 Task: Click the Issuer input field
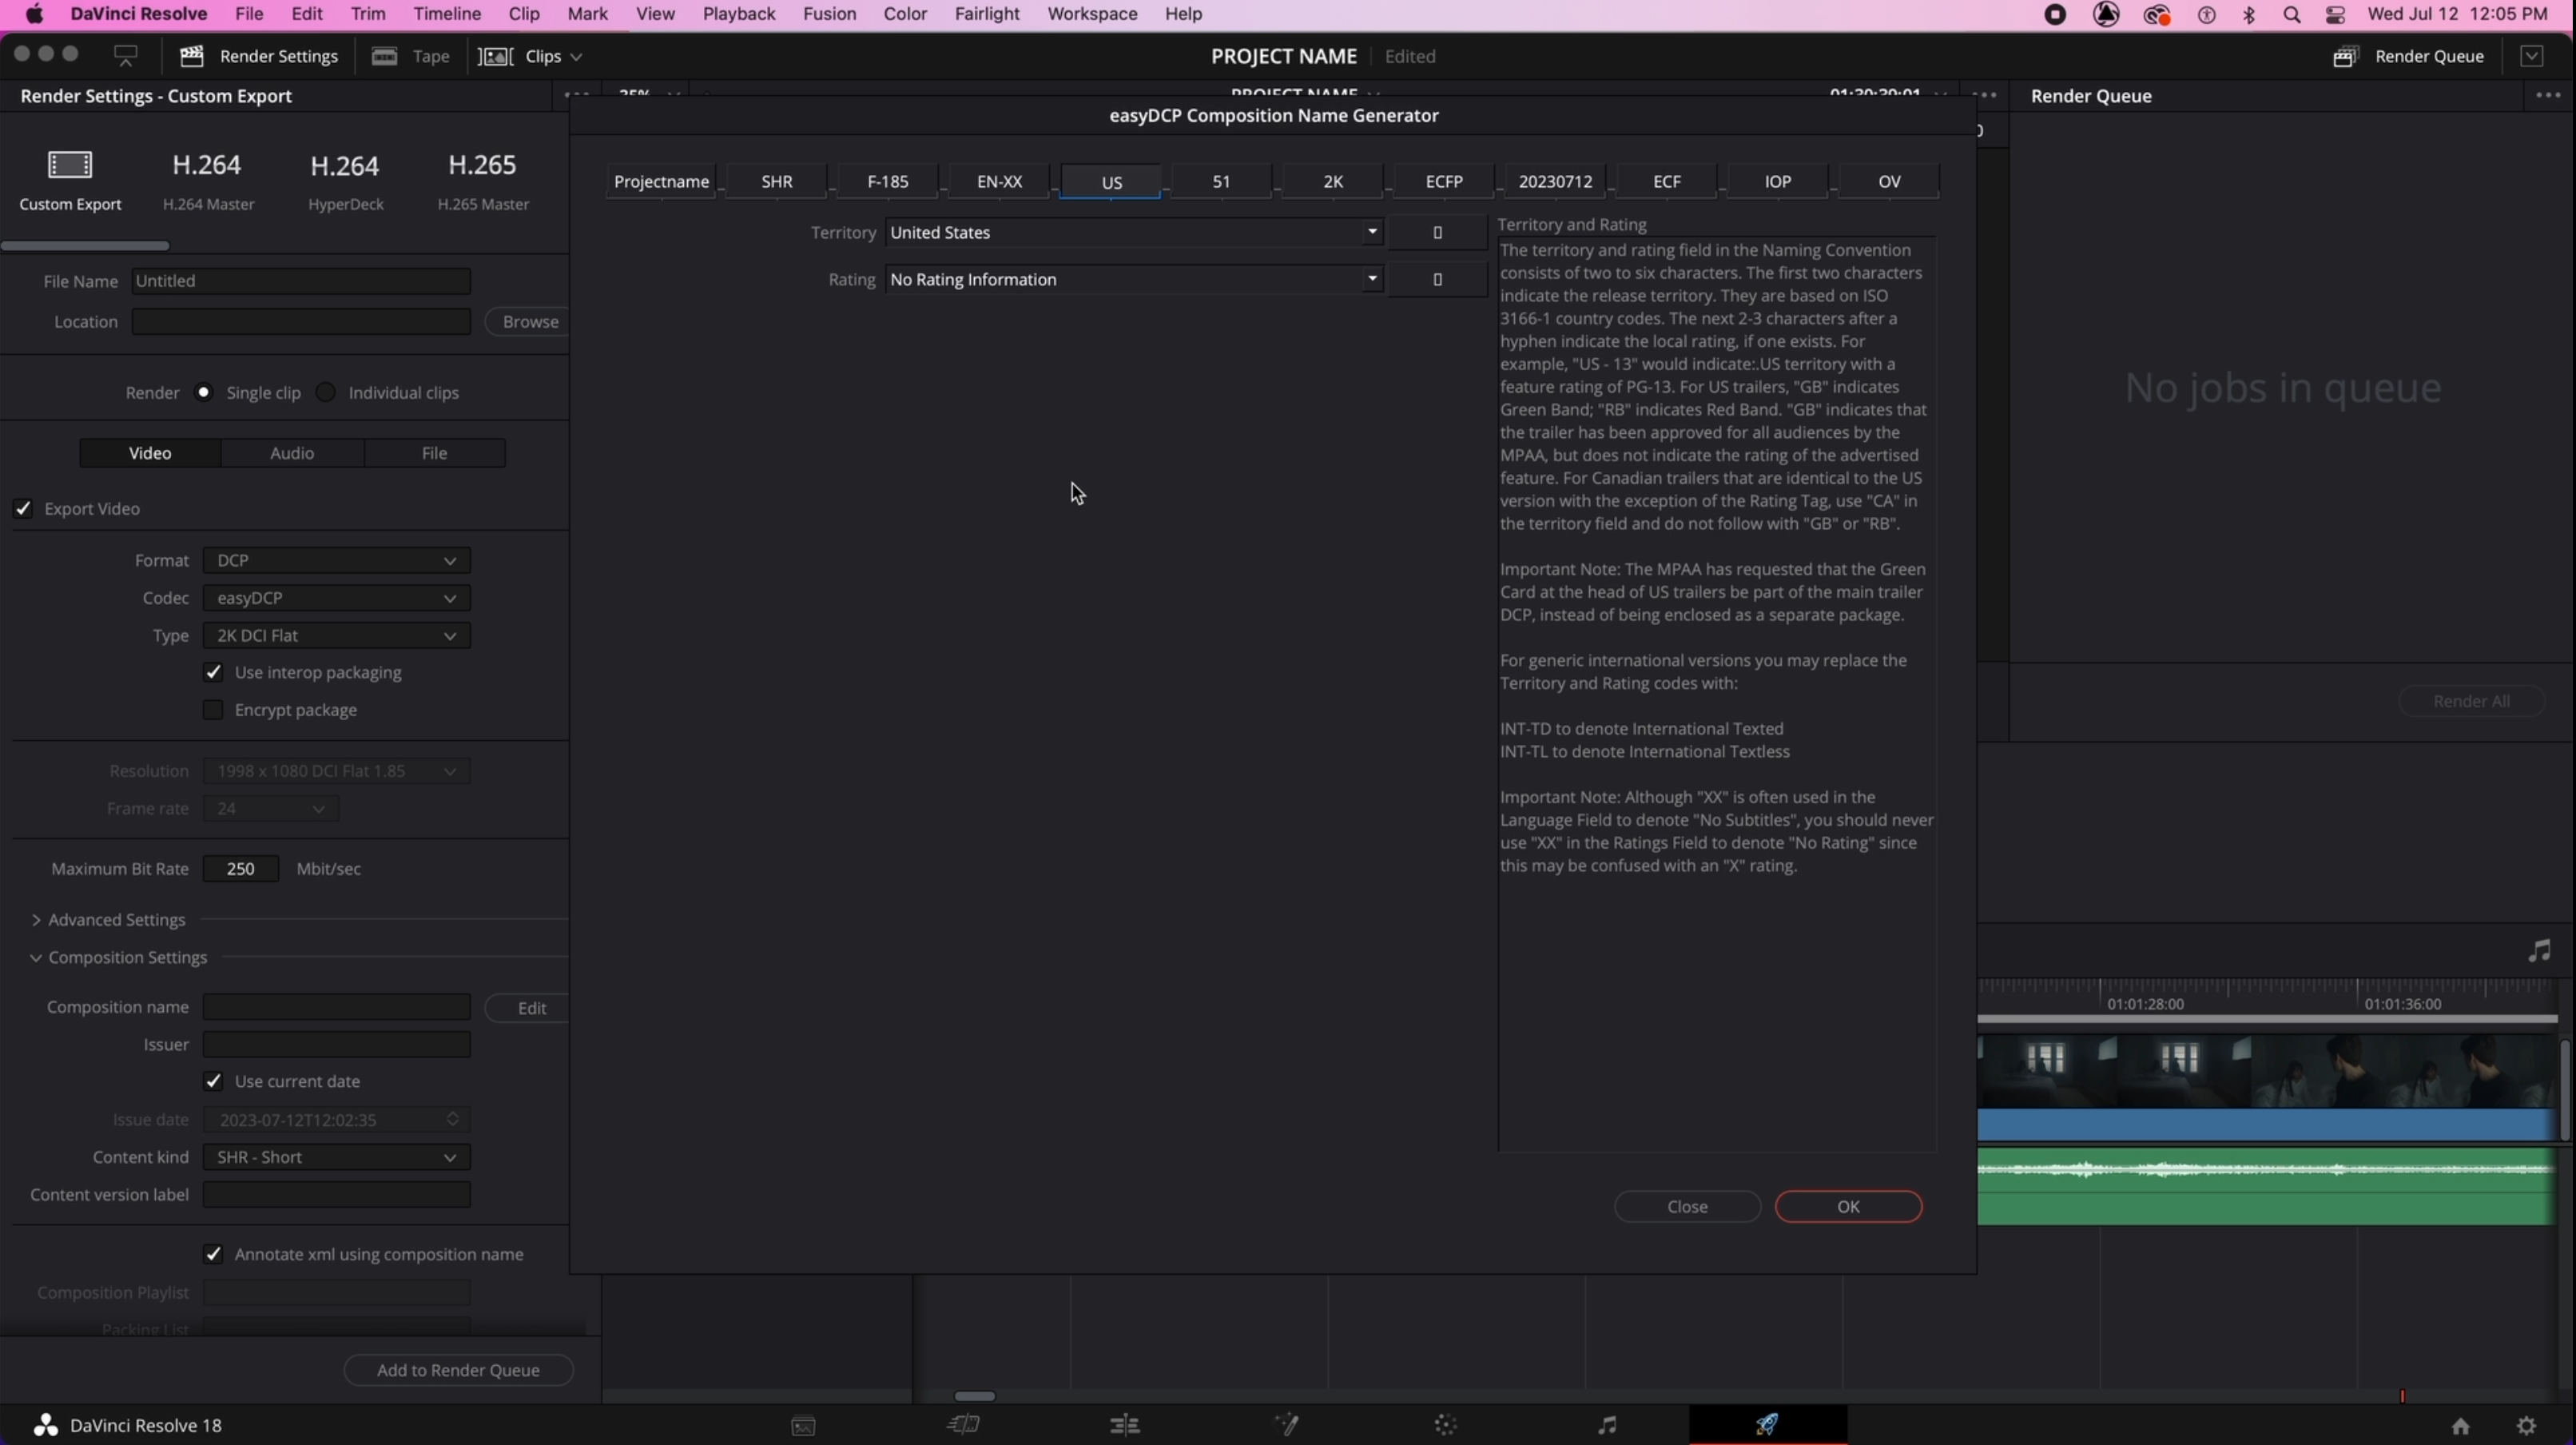pyautogui.click(x=336, y=1045)
